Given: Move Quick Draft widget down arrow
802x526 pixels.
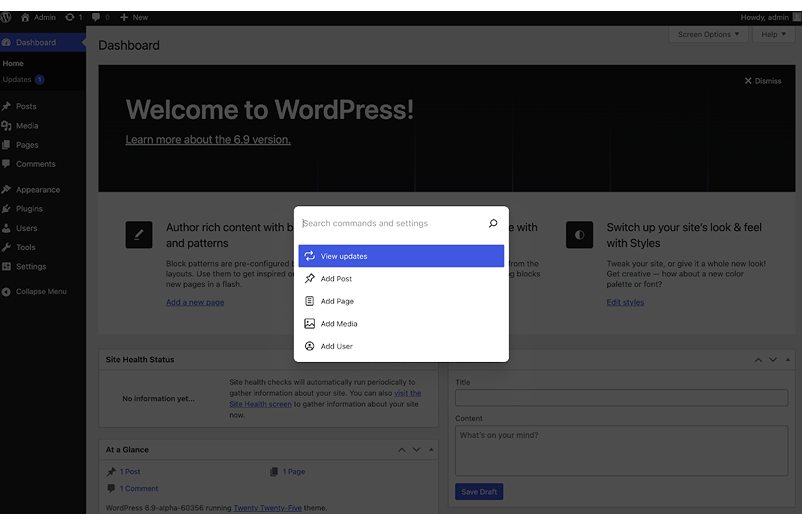Looking at the screenshot, I should [x=773, y=360].
